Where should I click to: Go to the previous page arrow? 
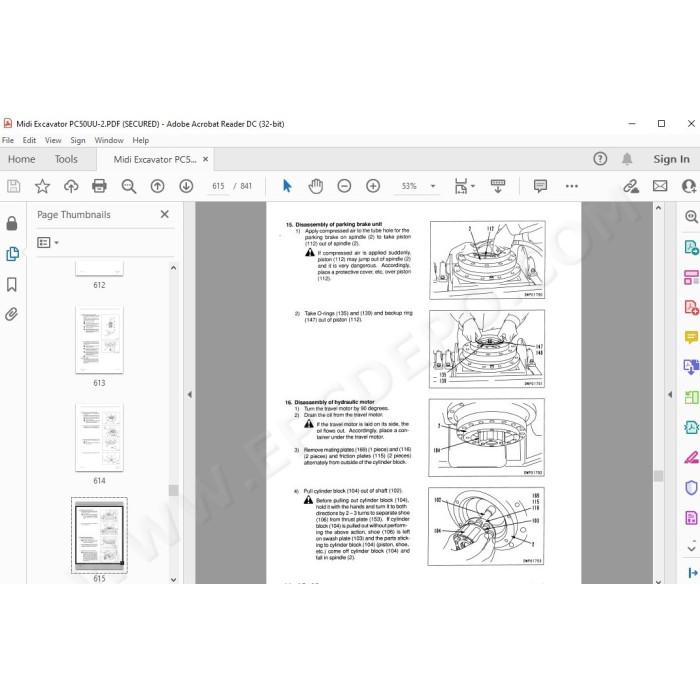pos(157,186)
